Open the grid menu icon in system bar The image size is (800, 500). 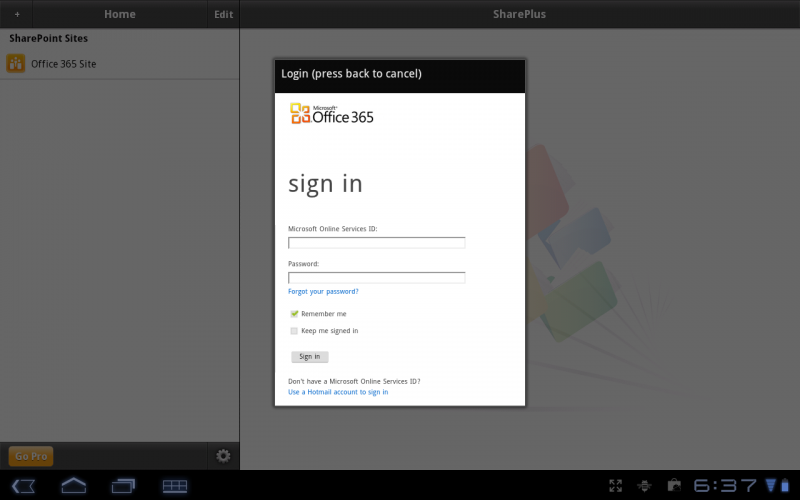[x=175, y=486]
